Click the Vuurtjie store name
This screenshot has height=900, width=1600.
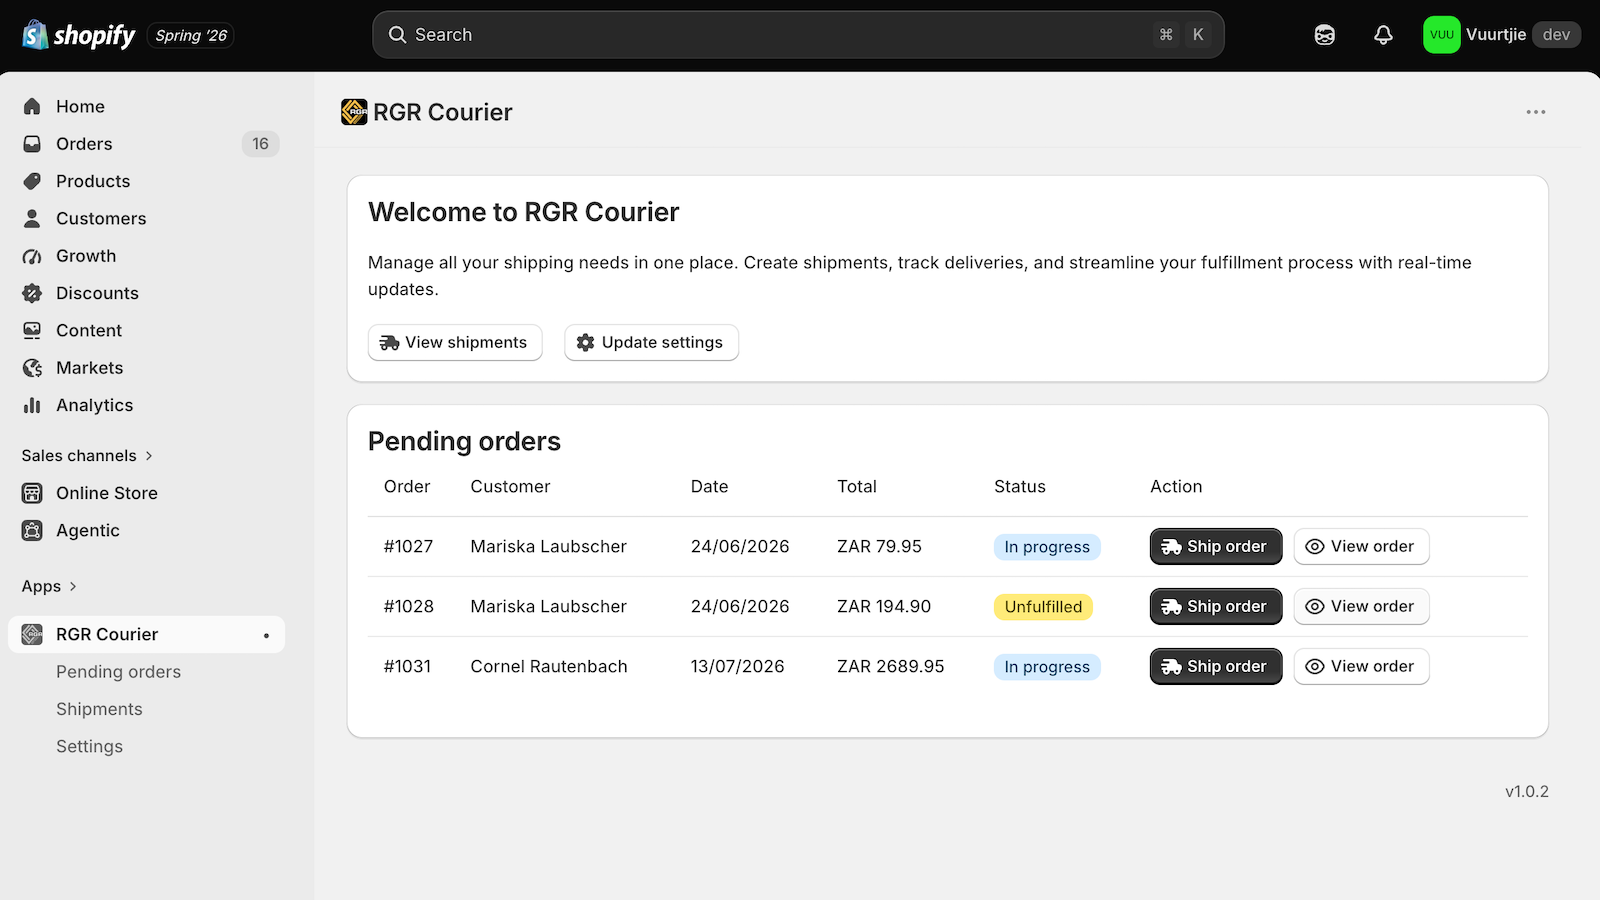1496,35
